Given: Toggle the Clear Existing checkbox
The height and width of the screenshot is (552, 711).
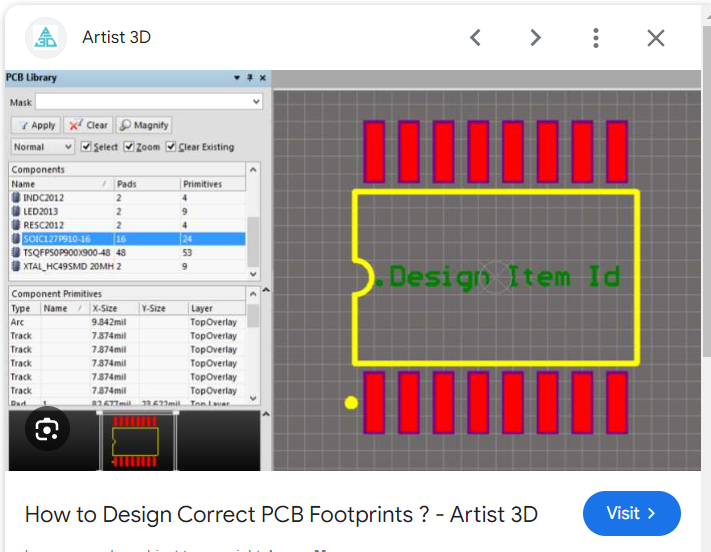Looking at the screenshot, I should 170,147.
